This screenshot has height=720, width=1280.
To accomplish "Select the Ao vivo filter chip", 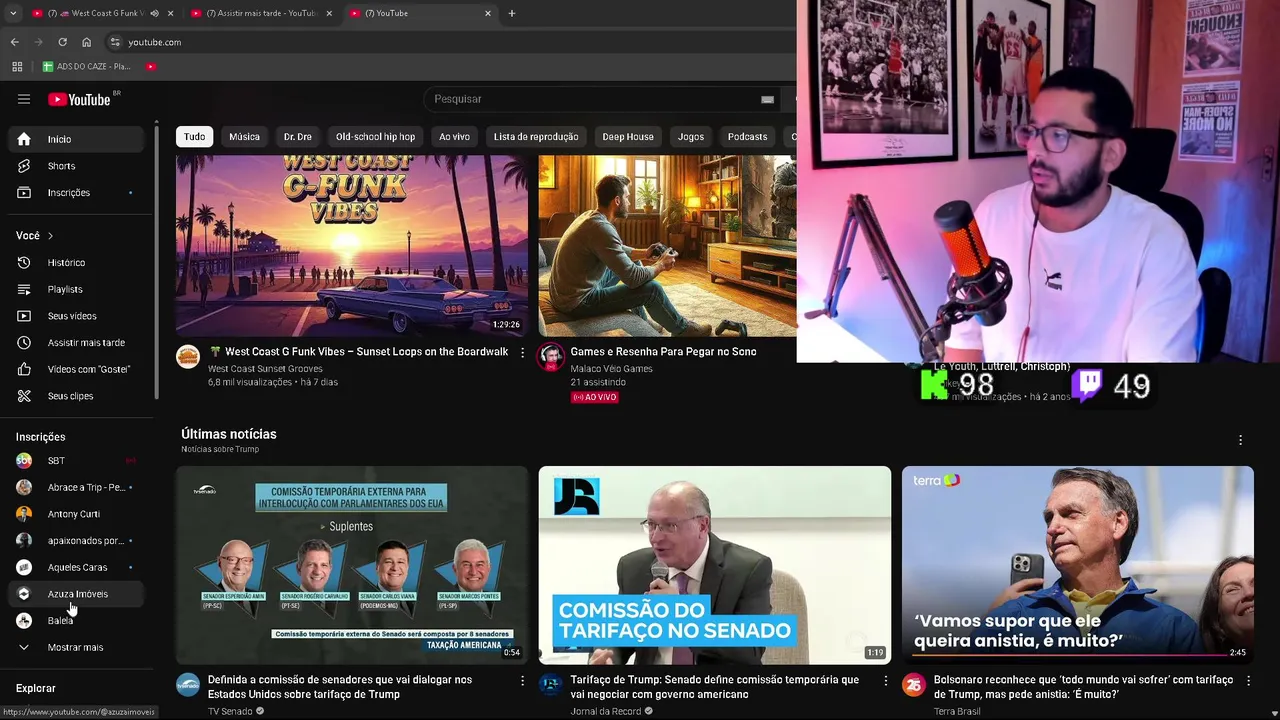I will coord(454,137).
